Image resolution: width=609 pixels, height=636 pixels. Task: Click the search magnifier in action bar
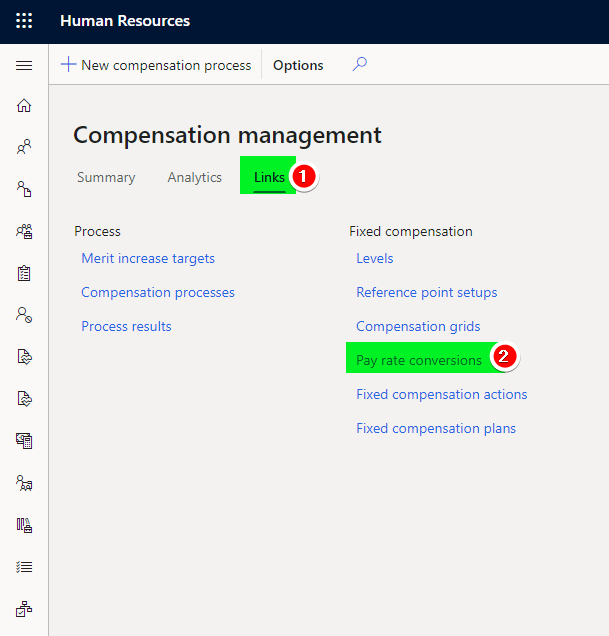[359, 64]
